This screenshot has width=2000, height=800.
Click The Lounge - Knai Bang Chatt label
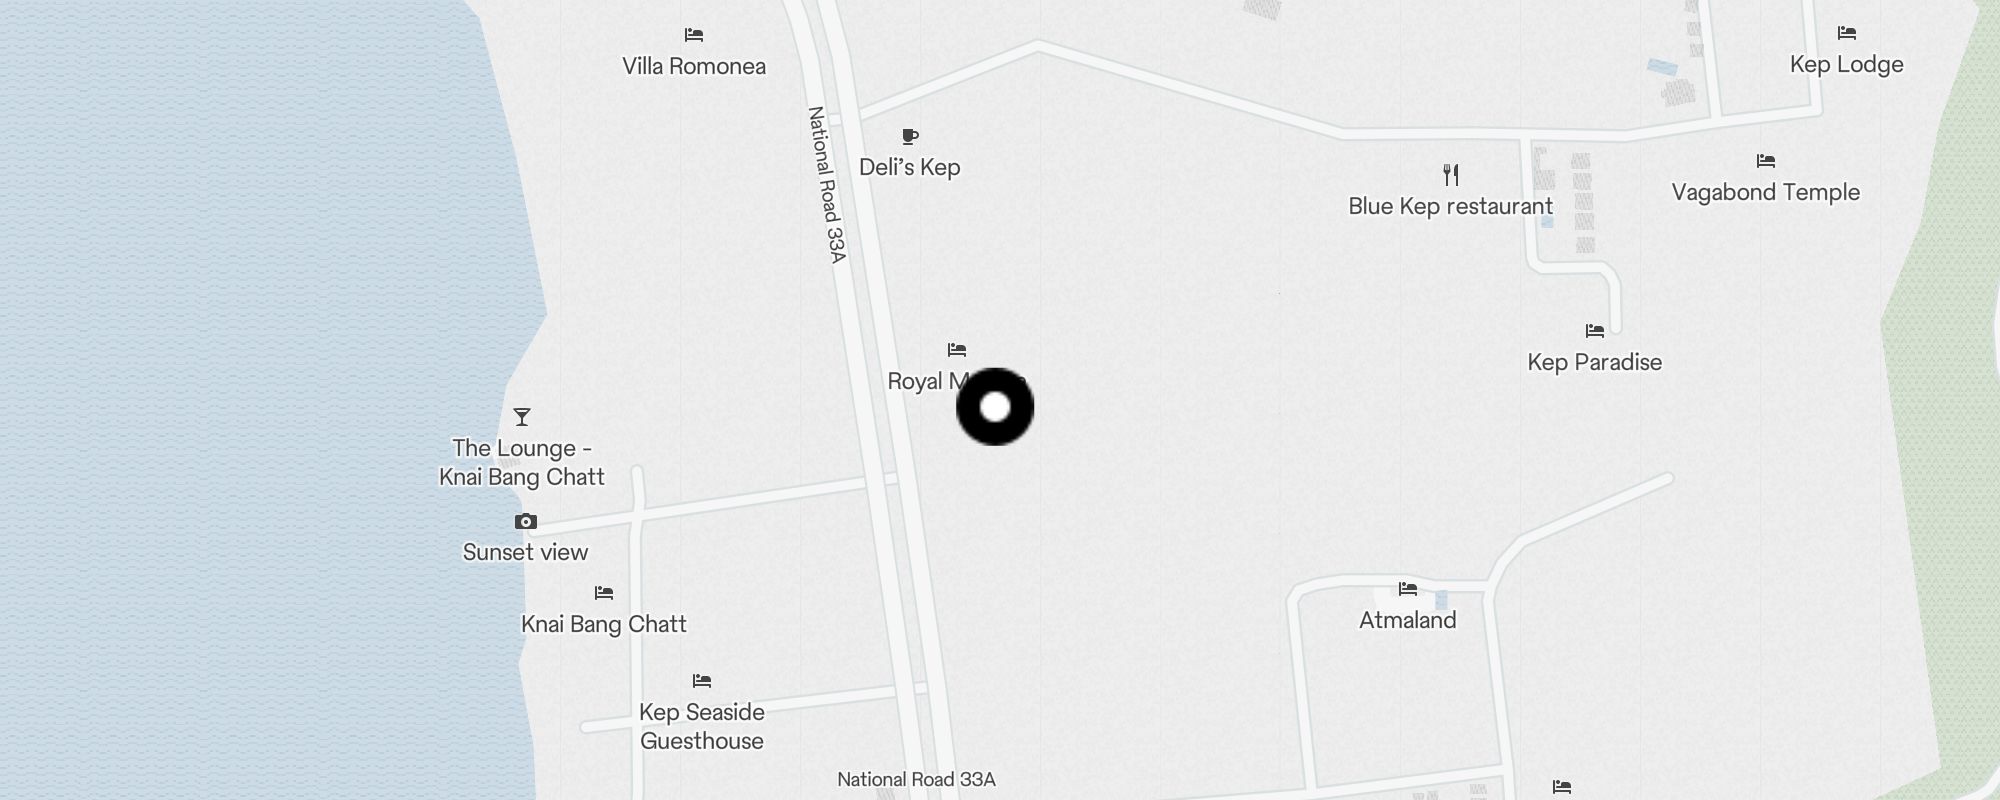pyautogui.click(x=522, y=462)
